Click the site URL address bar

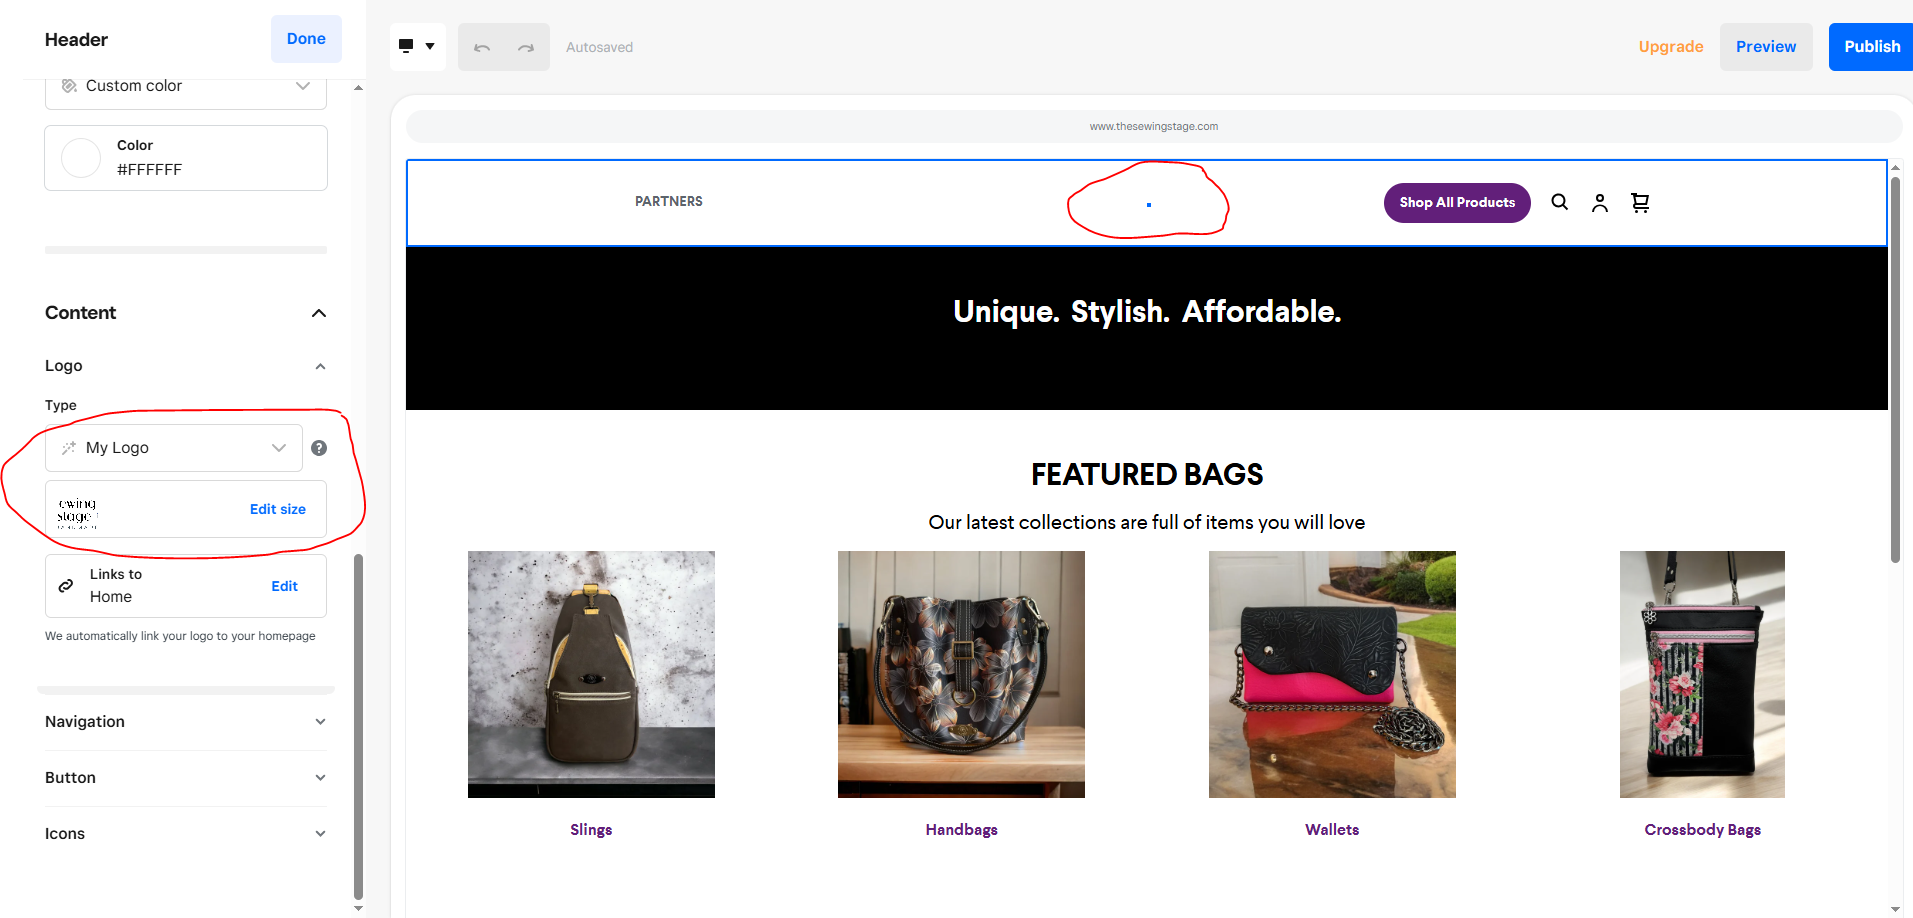coord(1154,127)
